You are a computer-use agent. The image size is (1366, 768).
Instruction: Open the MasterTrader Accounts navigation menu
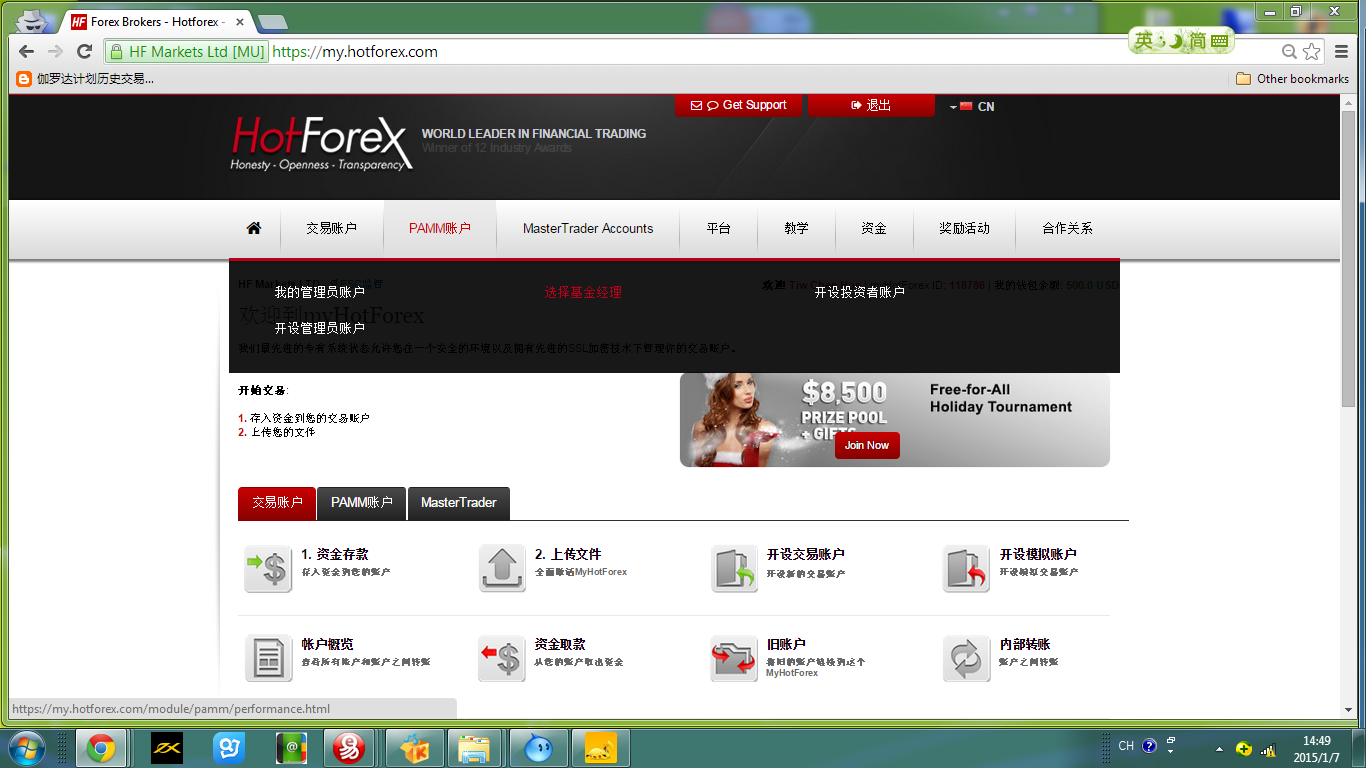click(x=588, y=228)
